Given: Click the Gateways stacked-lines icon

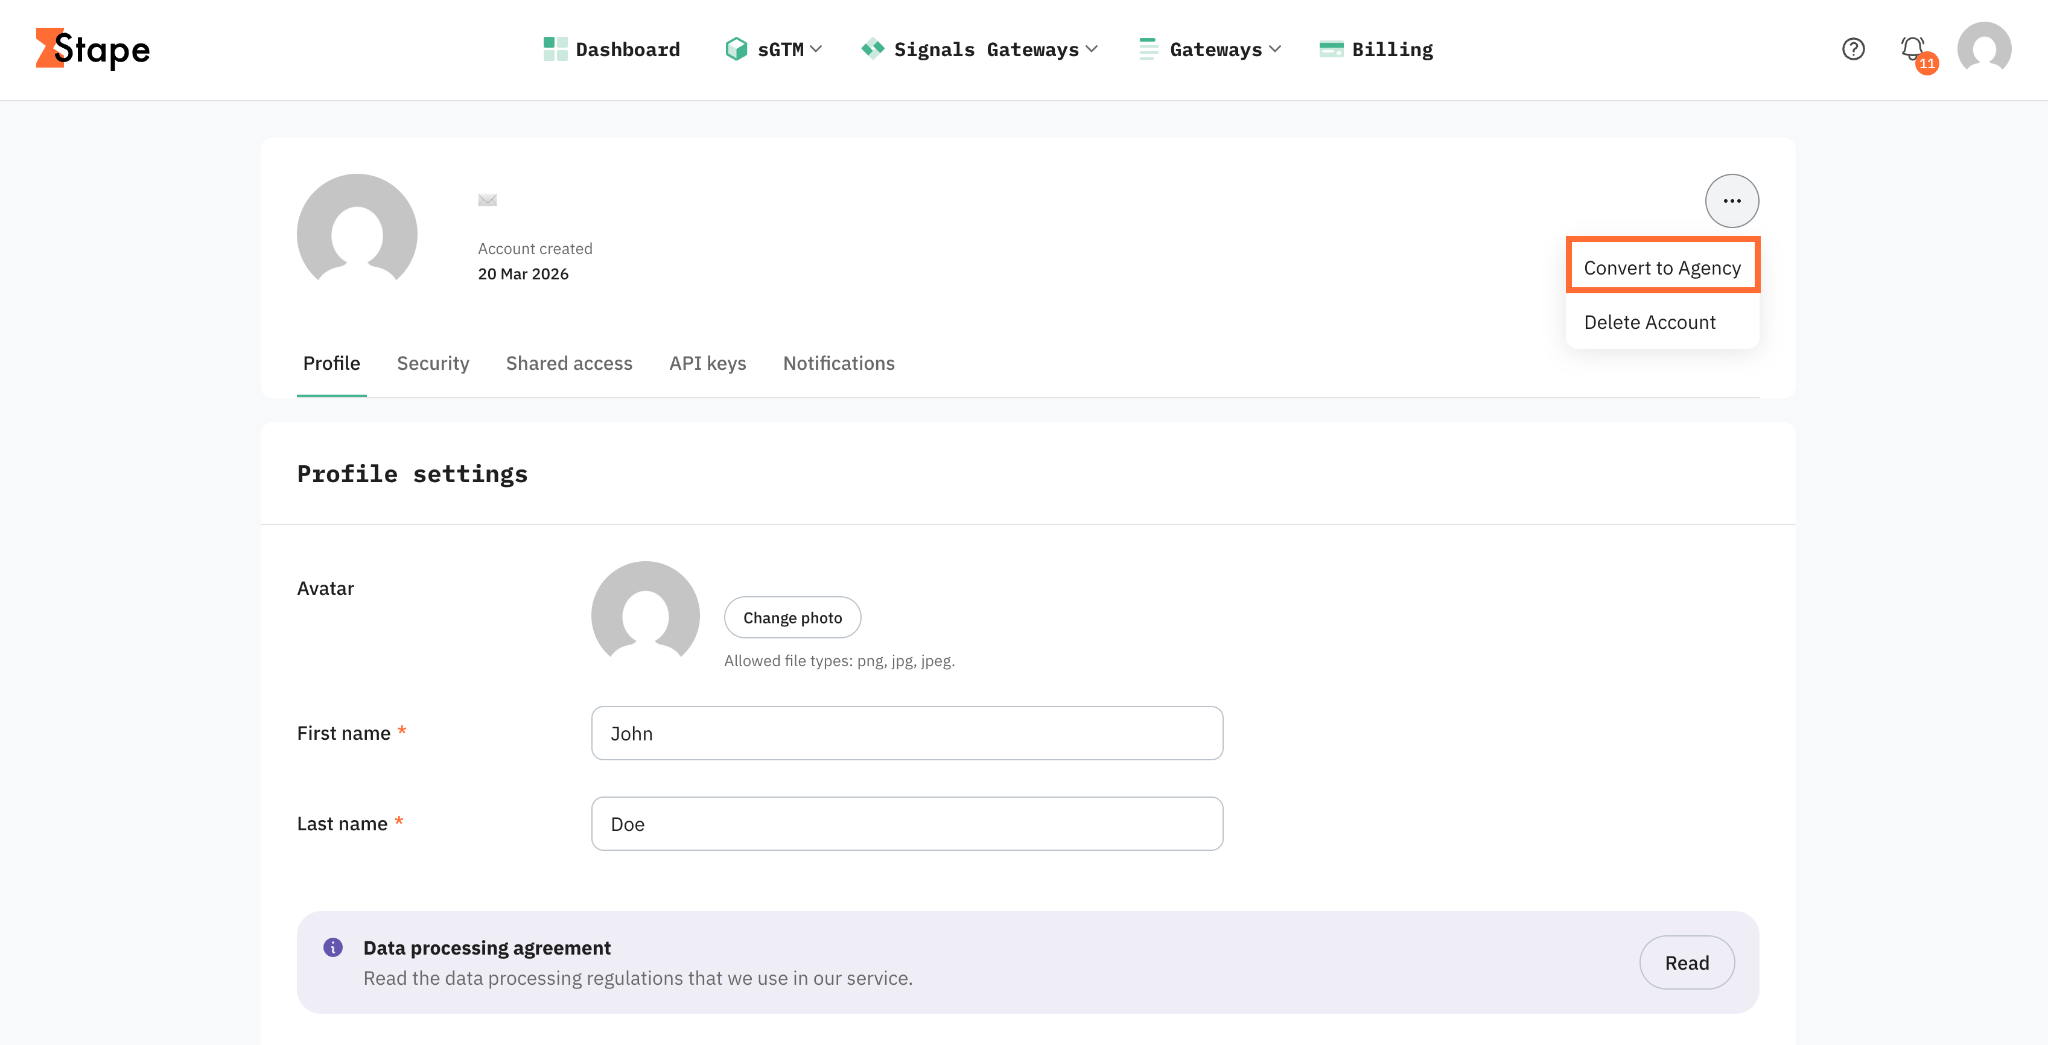Looking at the screenshot, I should 1149,49.
